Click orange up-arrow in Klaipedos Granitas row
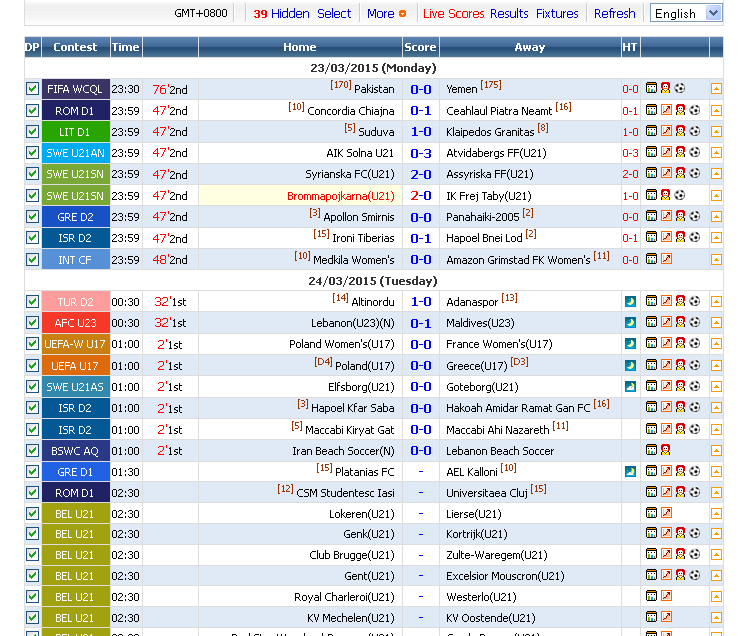Viewport: 753px width, 636px height. (716, 132)
